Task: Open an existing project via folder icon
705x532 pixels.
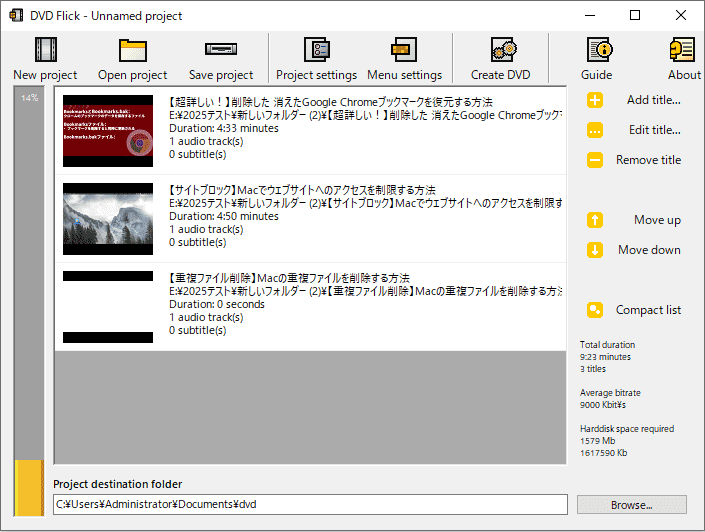Action: coord(132,50)
